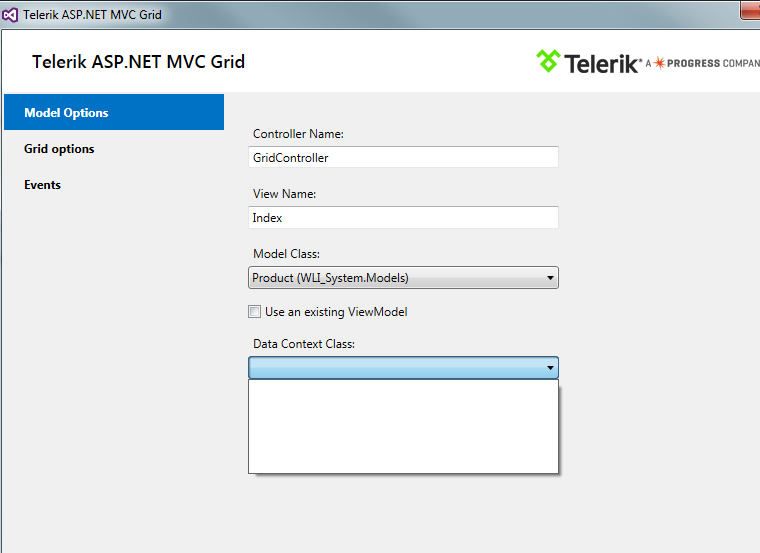
Task: Switch to Grid options section
Action: (x=59, y=149)
